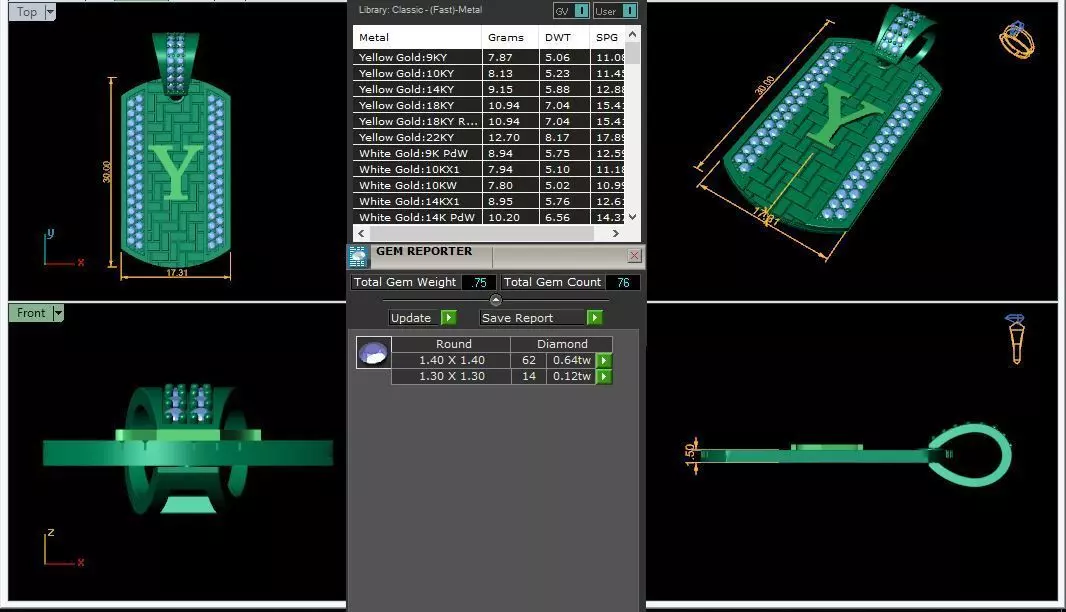Image resolution: width=1066 pixels, height=612 pixels.
Task: Select the Yellow Gold:18KY R... row
Action: 488,121
